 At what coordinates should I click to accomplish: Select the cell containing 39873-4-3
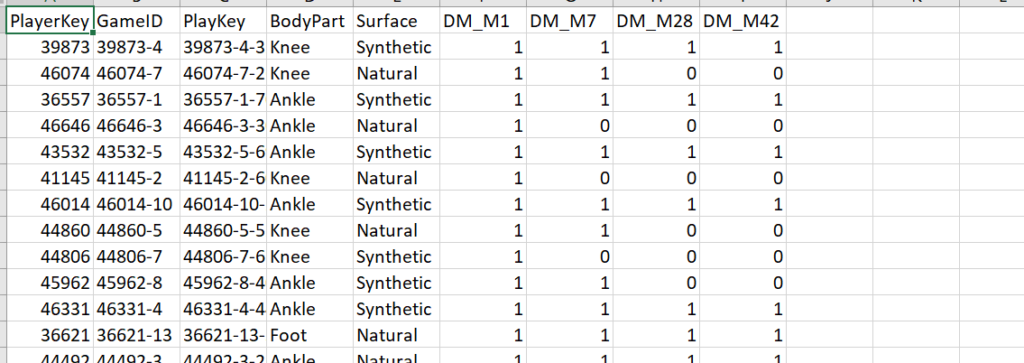coord(224,47)
